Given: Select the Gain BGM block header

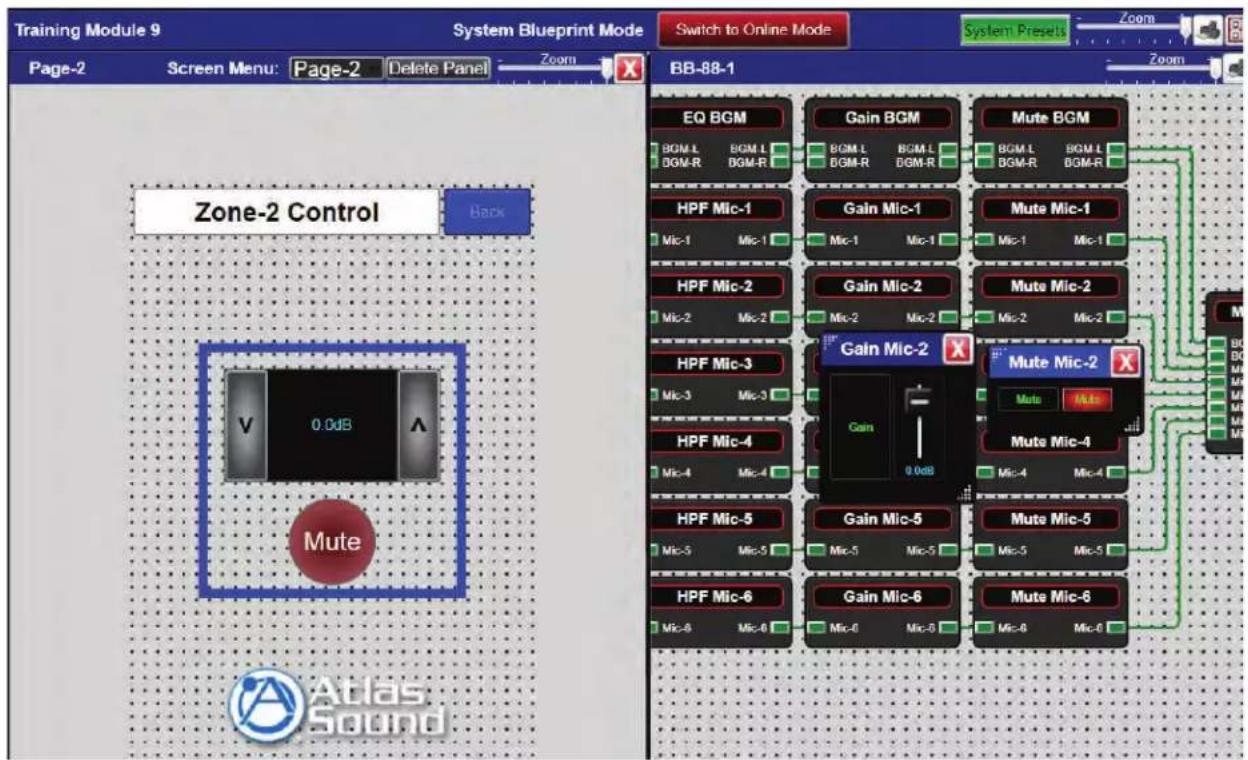Looking at the screenshot, I should (x=882, y=117).
